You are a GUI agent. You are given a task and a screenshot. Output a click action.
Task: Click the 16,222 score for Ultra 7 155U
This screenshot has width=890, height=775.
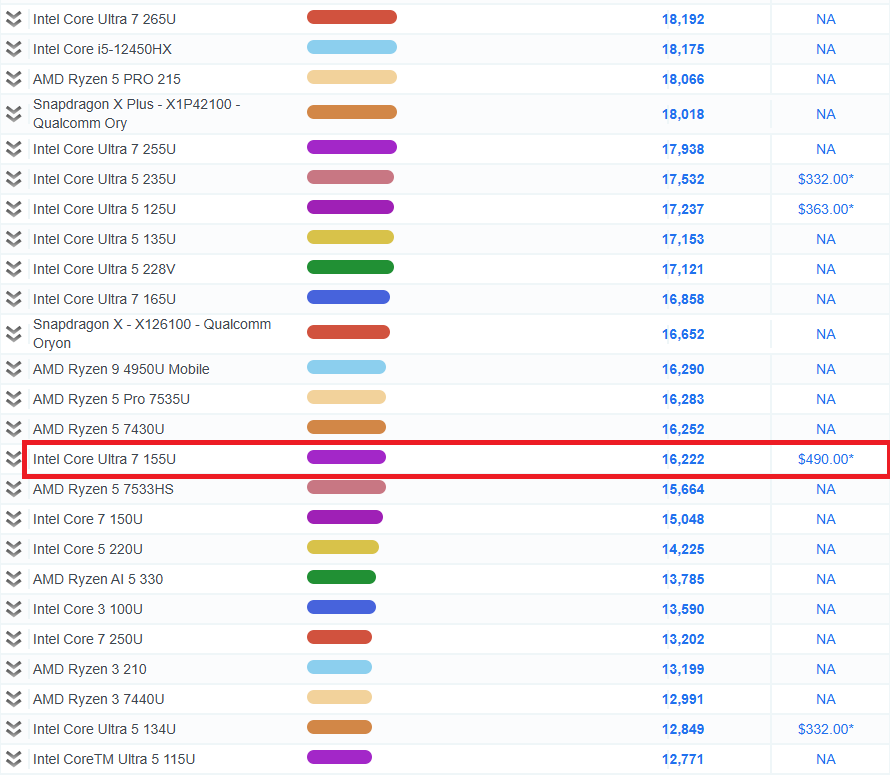[x=683, y=459]
